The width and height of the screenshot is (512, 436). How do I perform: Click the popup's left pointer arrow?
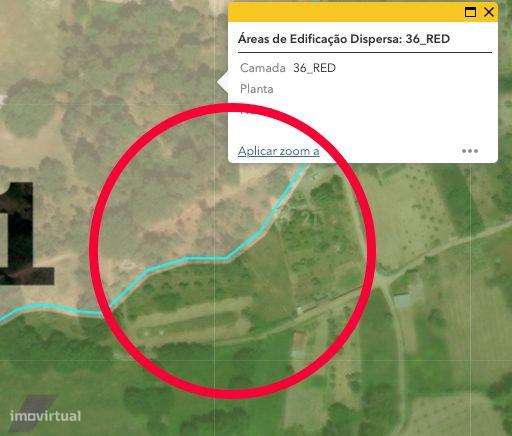click(x=223, y=82)
